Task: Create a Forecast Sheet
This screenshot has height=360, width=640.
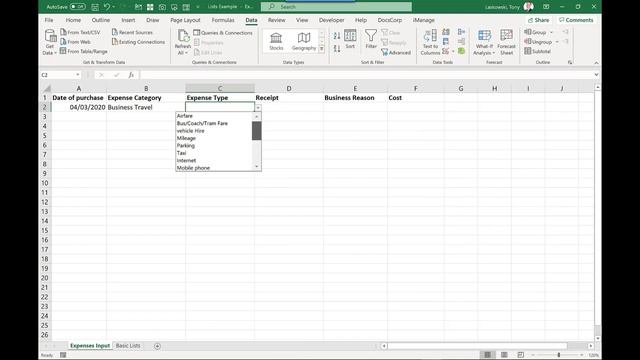Action: tap(507, 42)
